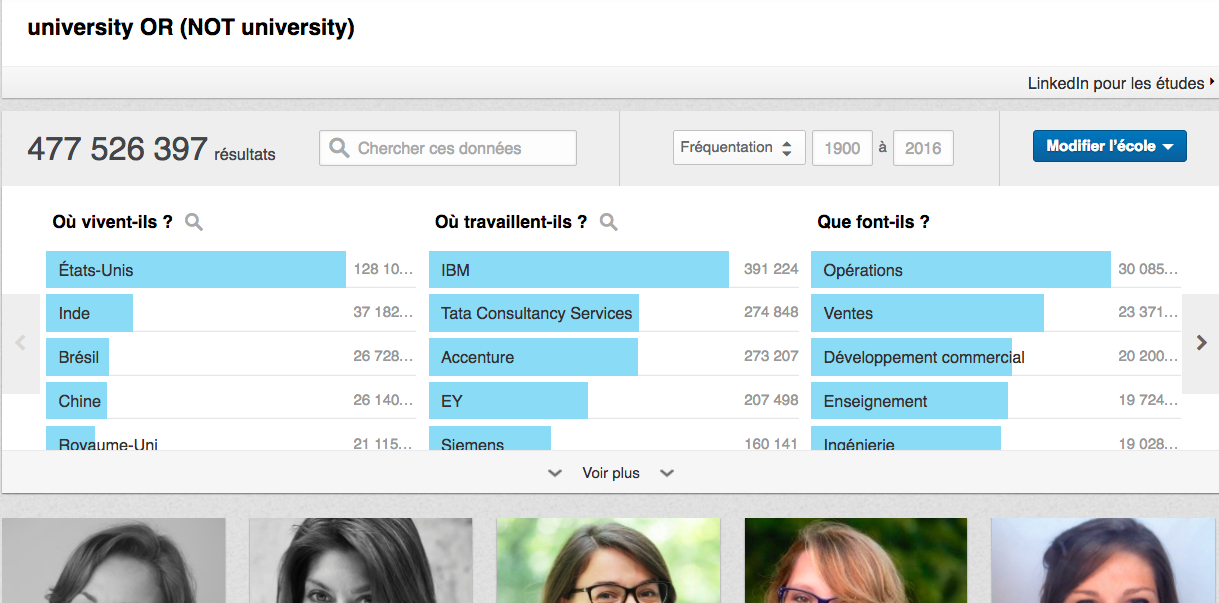Select Tata Consultancy Services bar
The image size is (1219, 603).
coord(536,314)
